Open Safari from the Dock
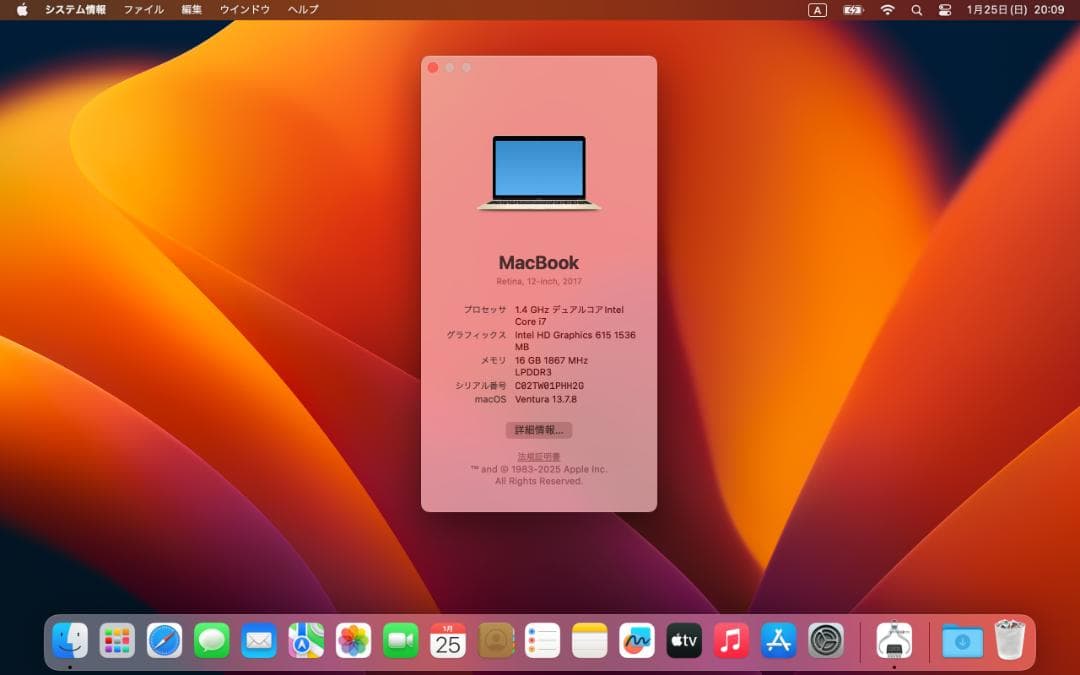The width and height of the screenshot is (1080, 675). pos(163,640)
